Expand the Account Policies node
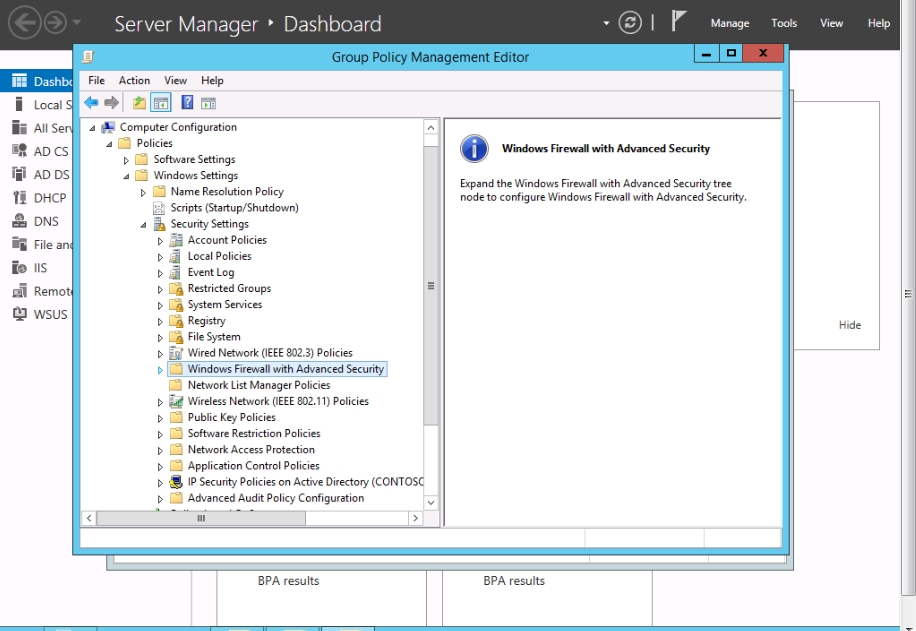The width and height of the screenshot is (916, 631). 160,241
